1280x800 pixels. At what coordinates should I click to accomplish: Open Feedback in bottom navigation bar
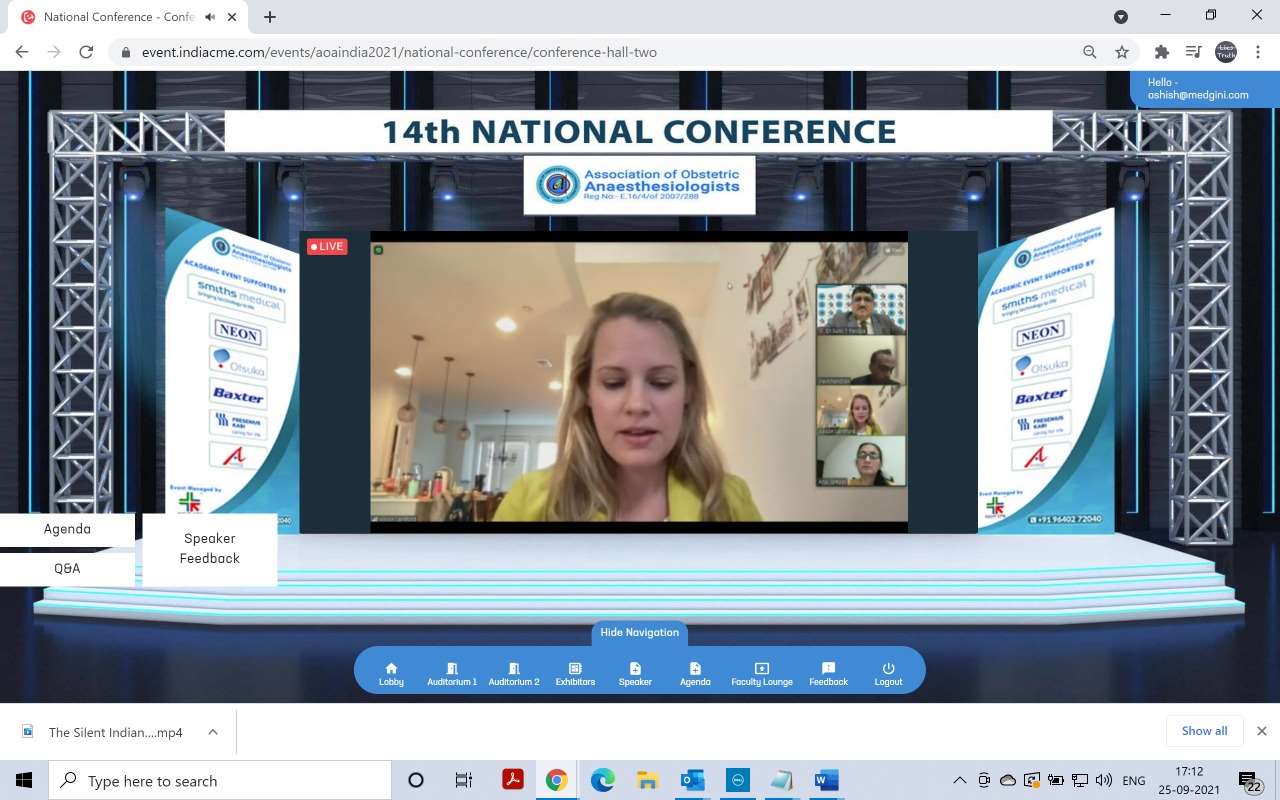[x=828, y=674]
